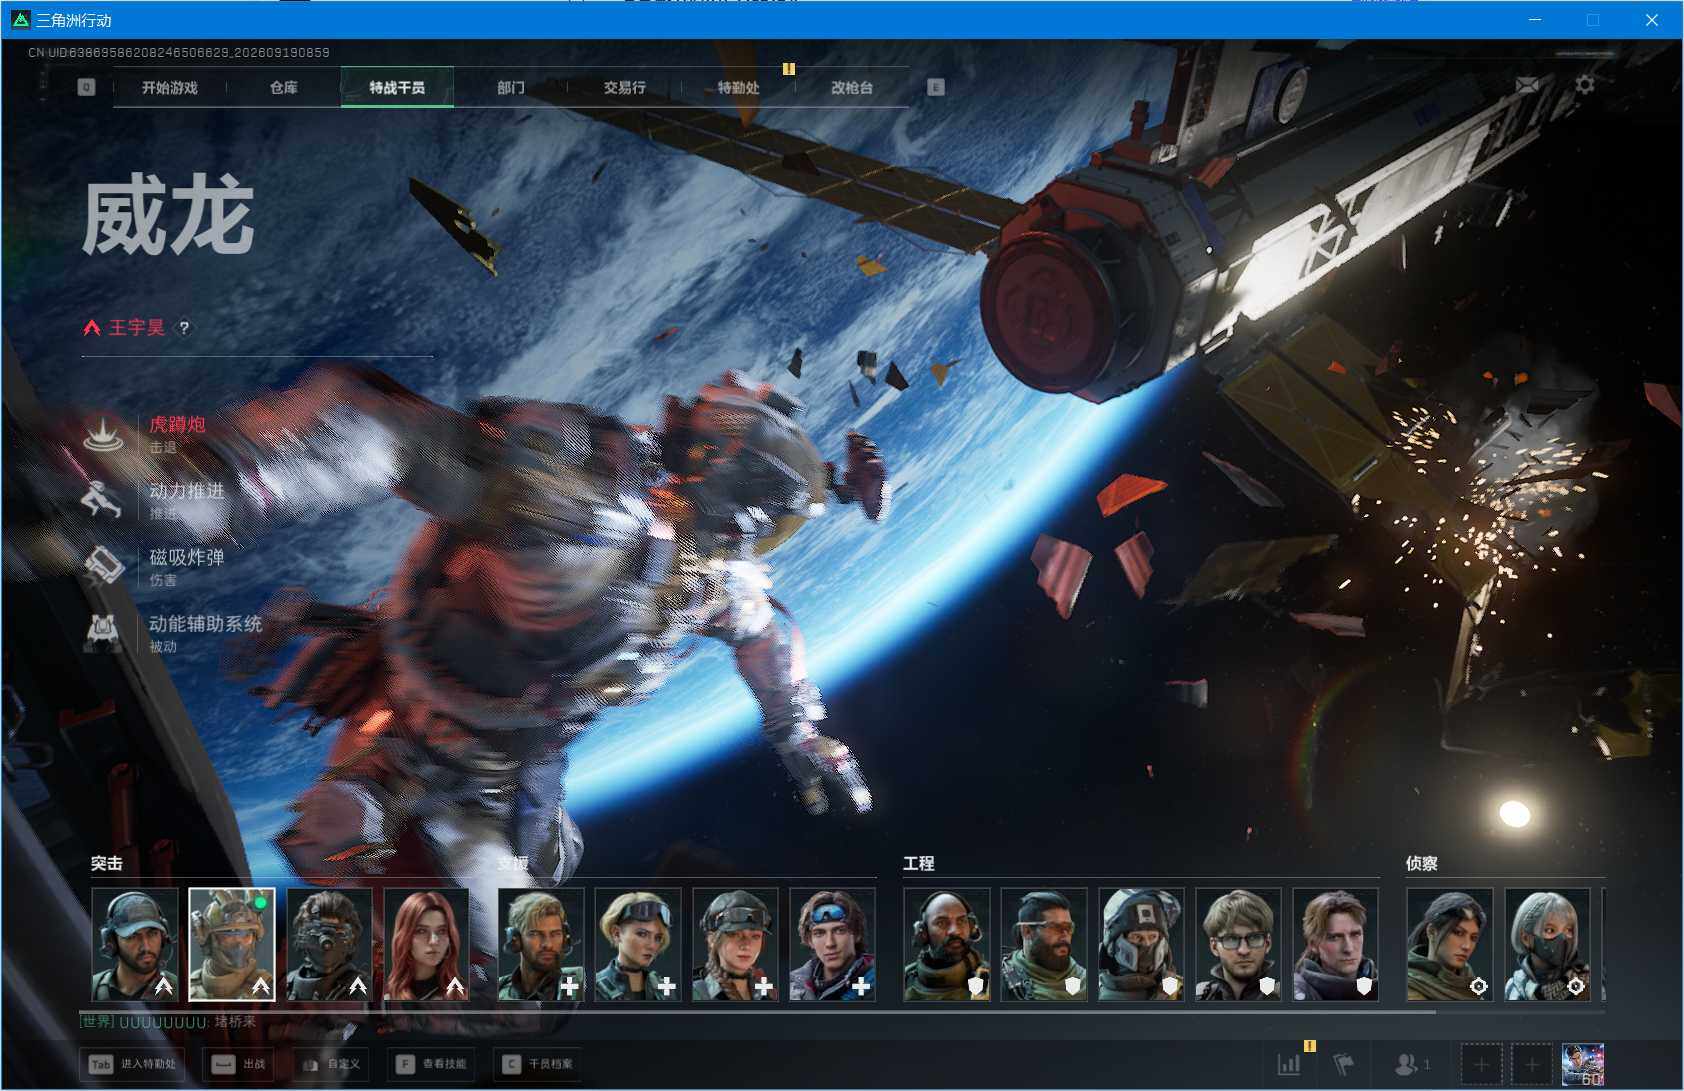Select the support operator with braid and cap

click(x=735, y=944)
